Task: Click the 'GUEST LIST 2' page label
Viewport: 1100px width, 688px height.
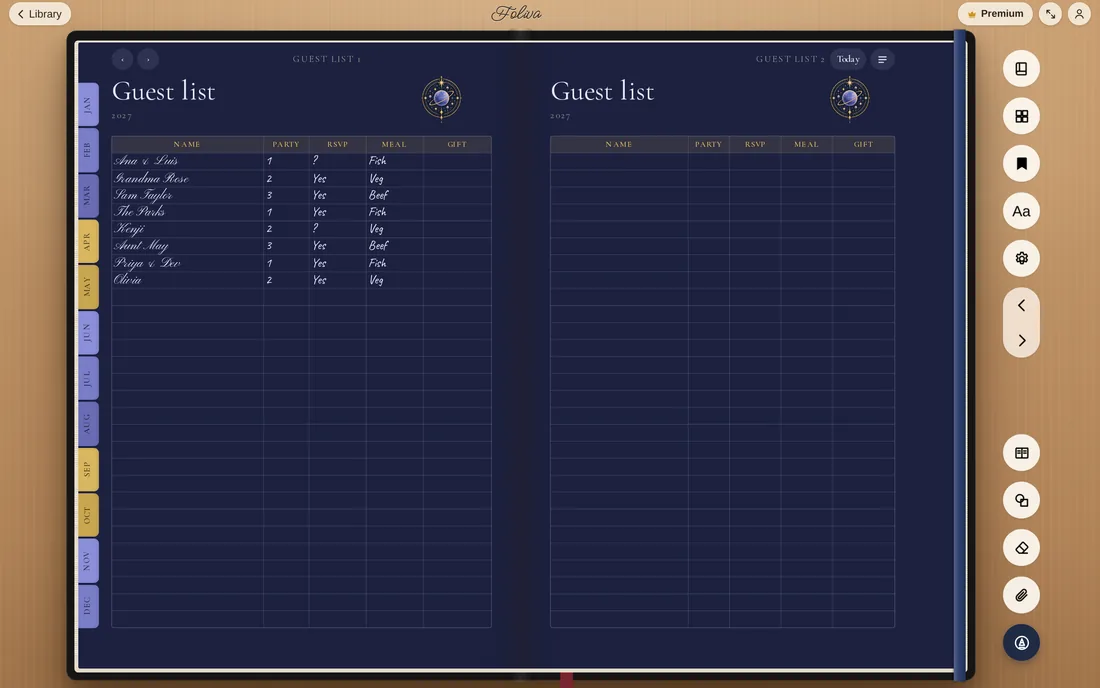Action: tap(790, 60)
